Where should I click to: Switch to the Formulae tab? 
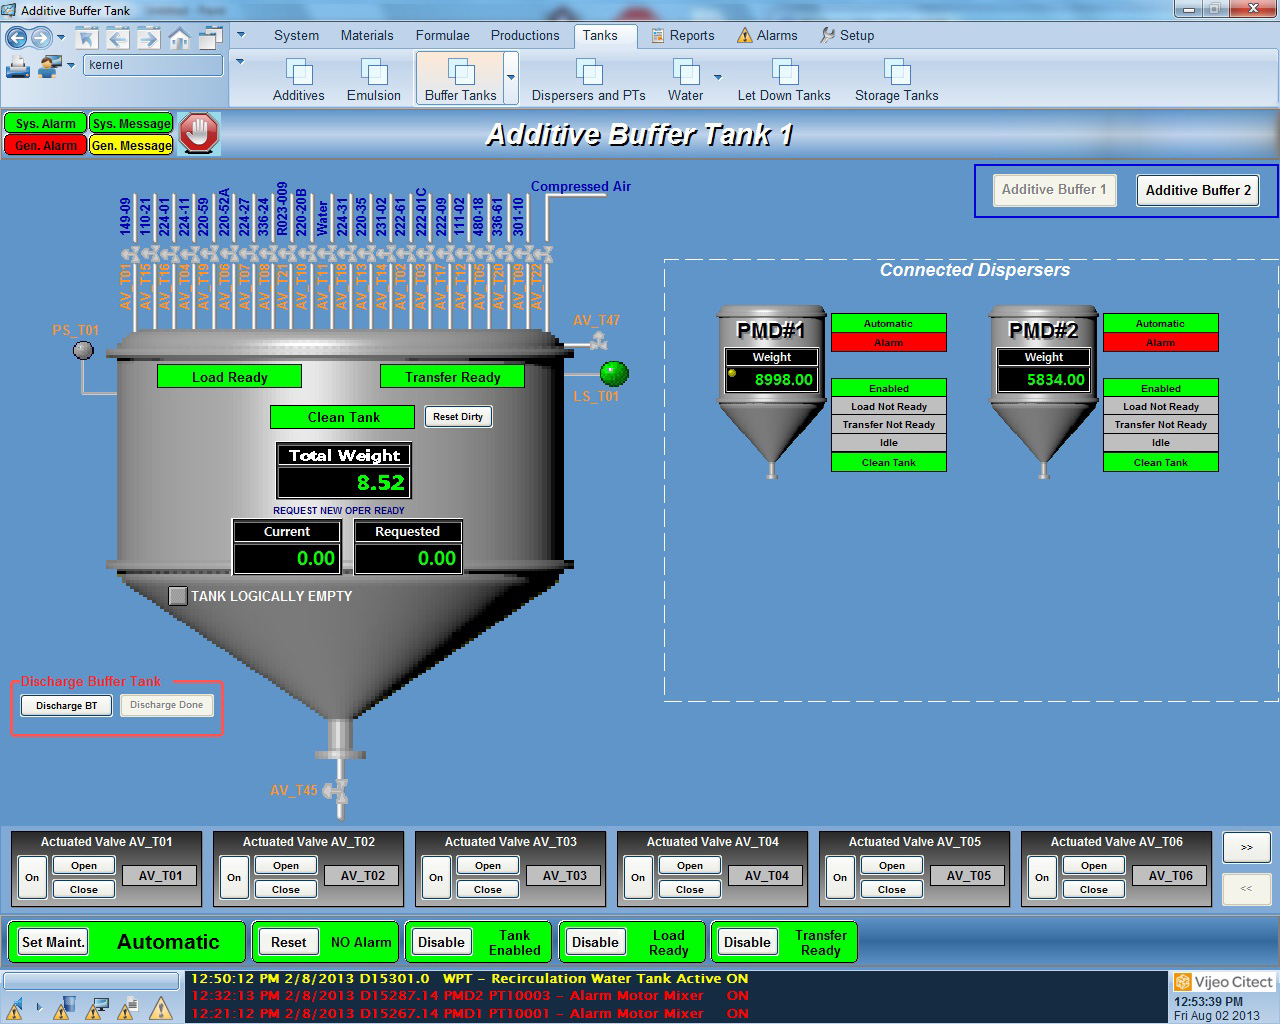[442, 35]
